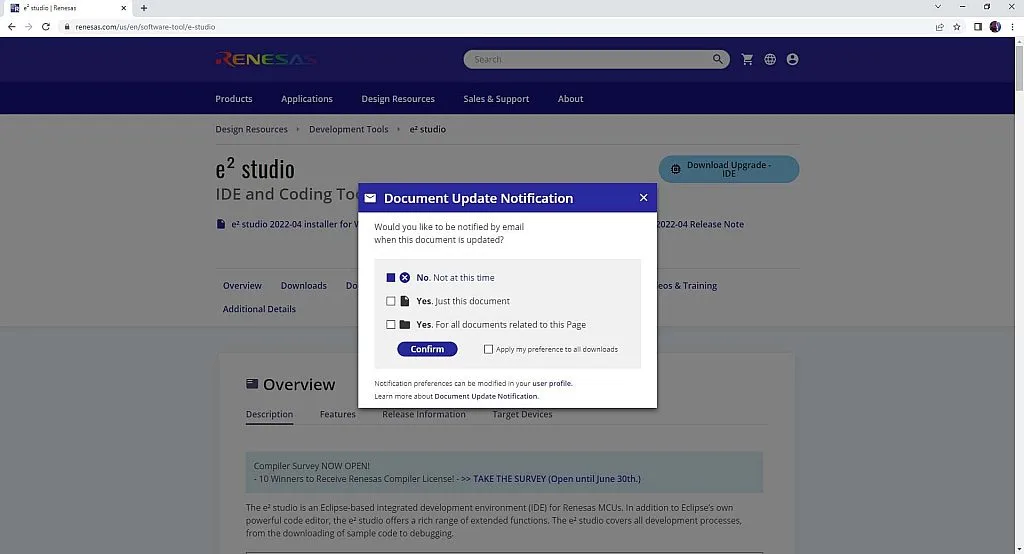Open the TAKE THE SURVEY link
This screenshot has width=1024, height=554.
tap(556, 479)
